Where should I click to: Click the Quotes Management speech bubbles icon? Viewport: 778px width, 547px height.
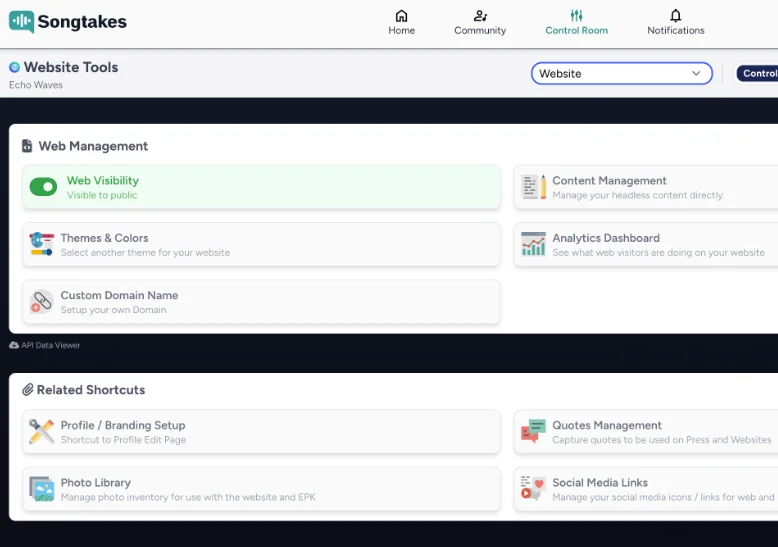(x=533, y=431)
